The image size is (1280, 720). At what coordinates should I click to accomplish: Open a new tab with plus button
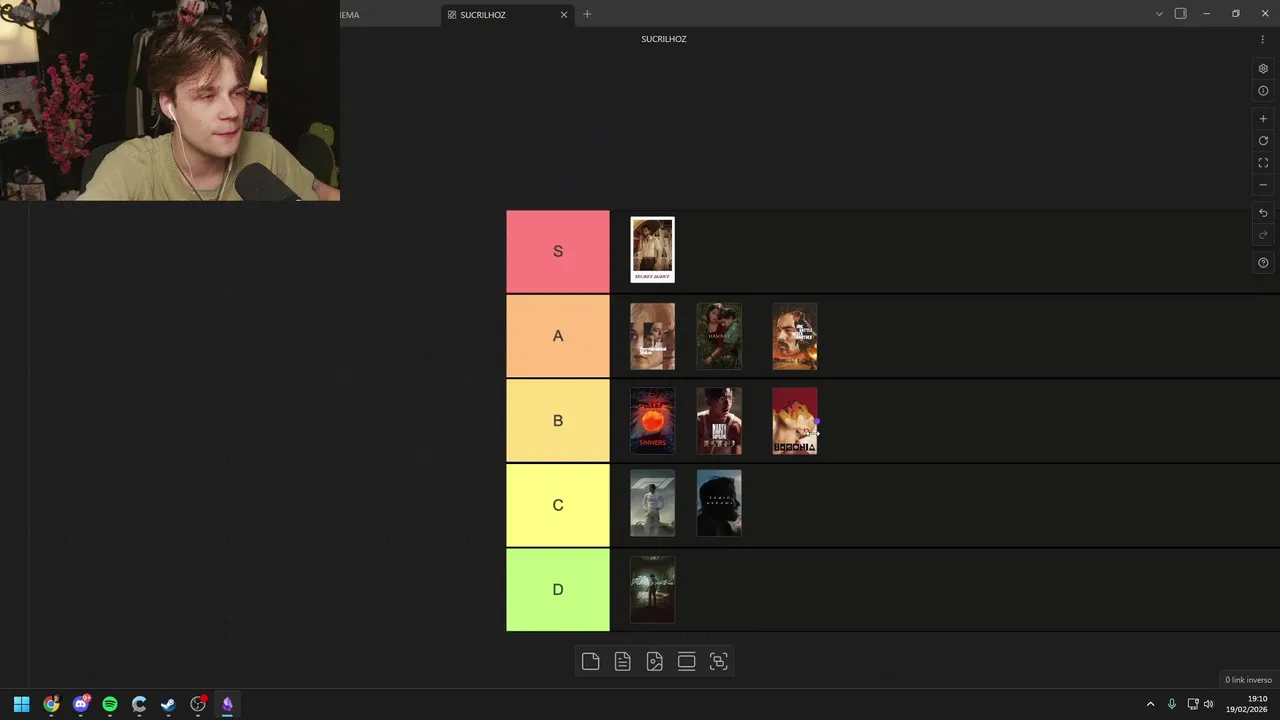tap(587, 14)
